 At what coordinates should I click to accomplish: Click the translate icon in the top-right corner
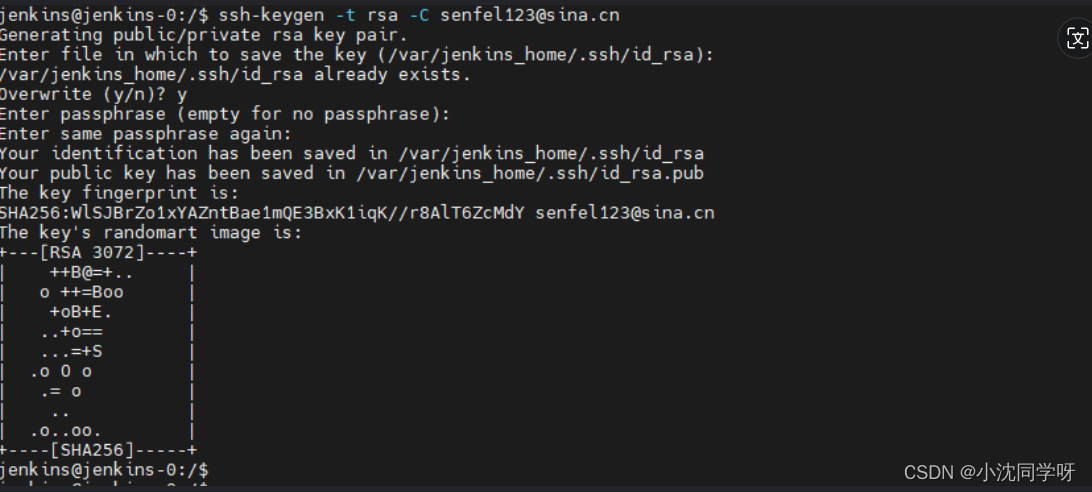pos(1077,38)
